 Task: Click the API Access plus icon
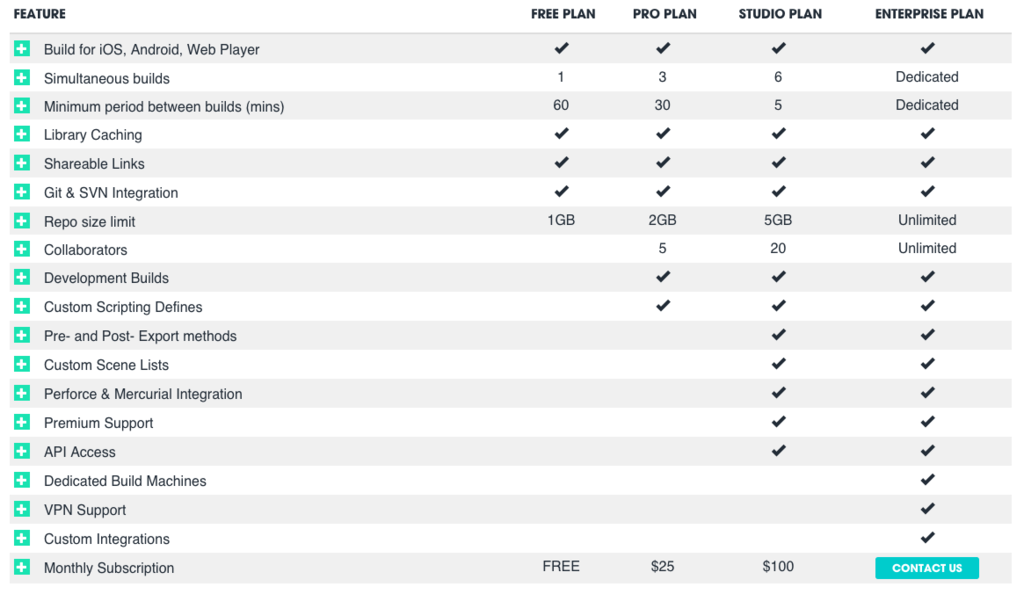coord(22,452)
